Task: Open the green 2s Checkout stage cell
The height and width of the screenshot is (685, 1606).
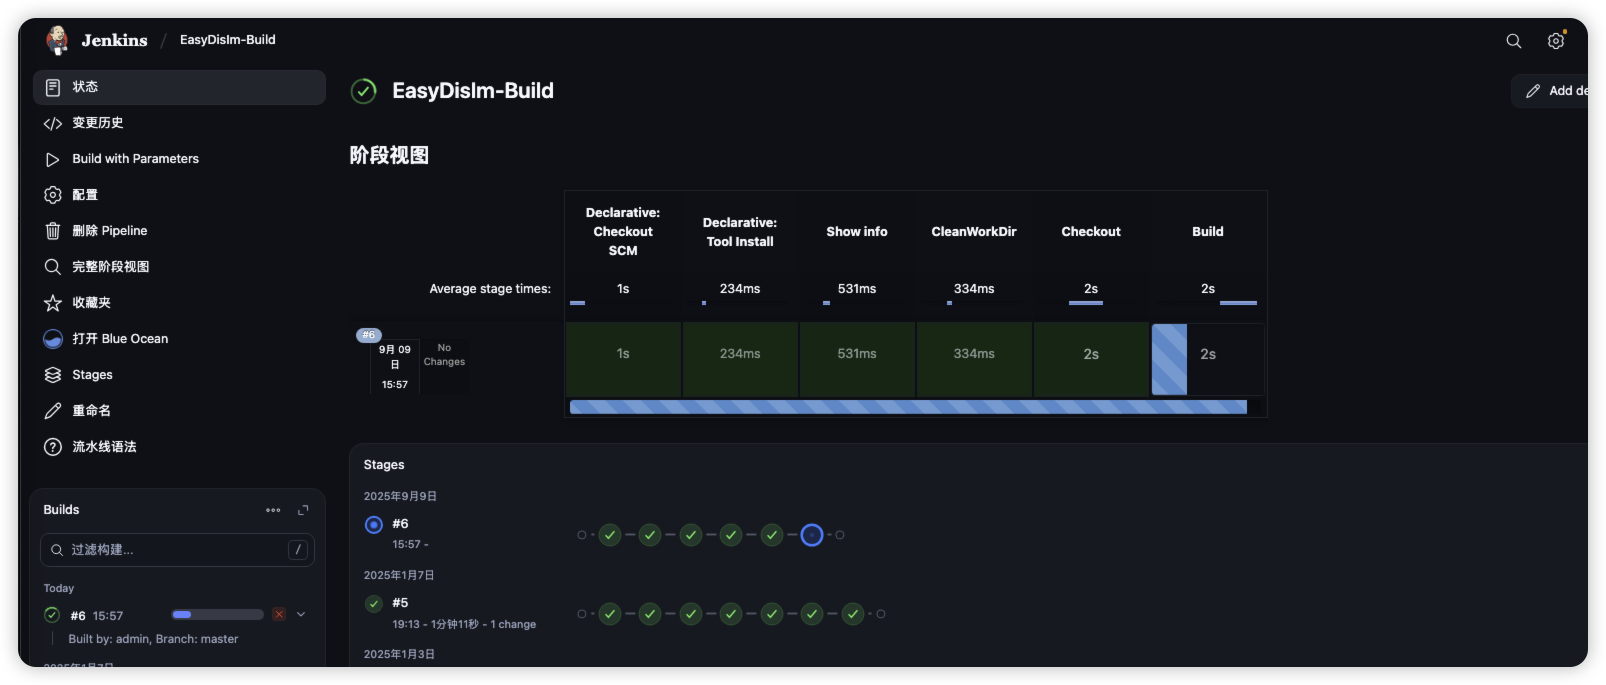Action: coord(1091,359)
